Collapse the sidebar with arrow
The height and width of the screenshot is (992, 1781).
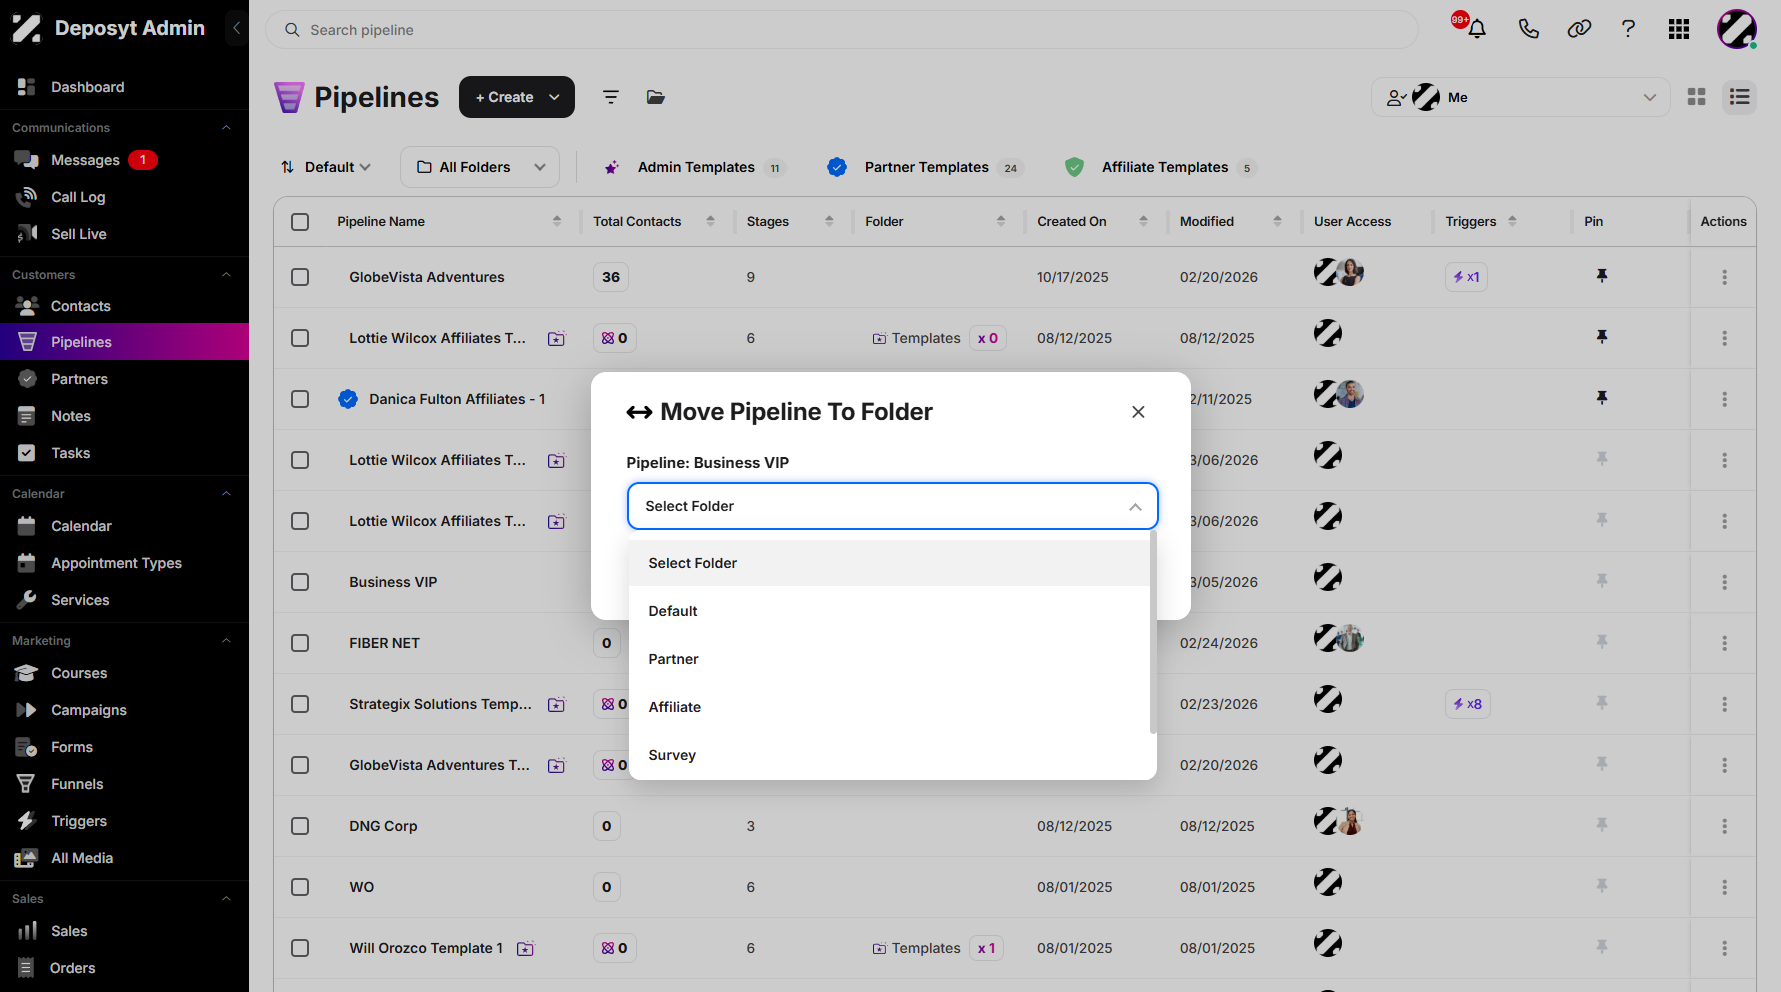pyautogui.click(x=236, y=28)
